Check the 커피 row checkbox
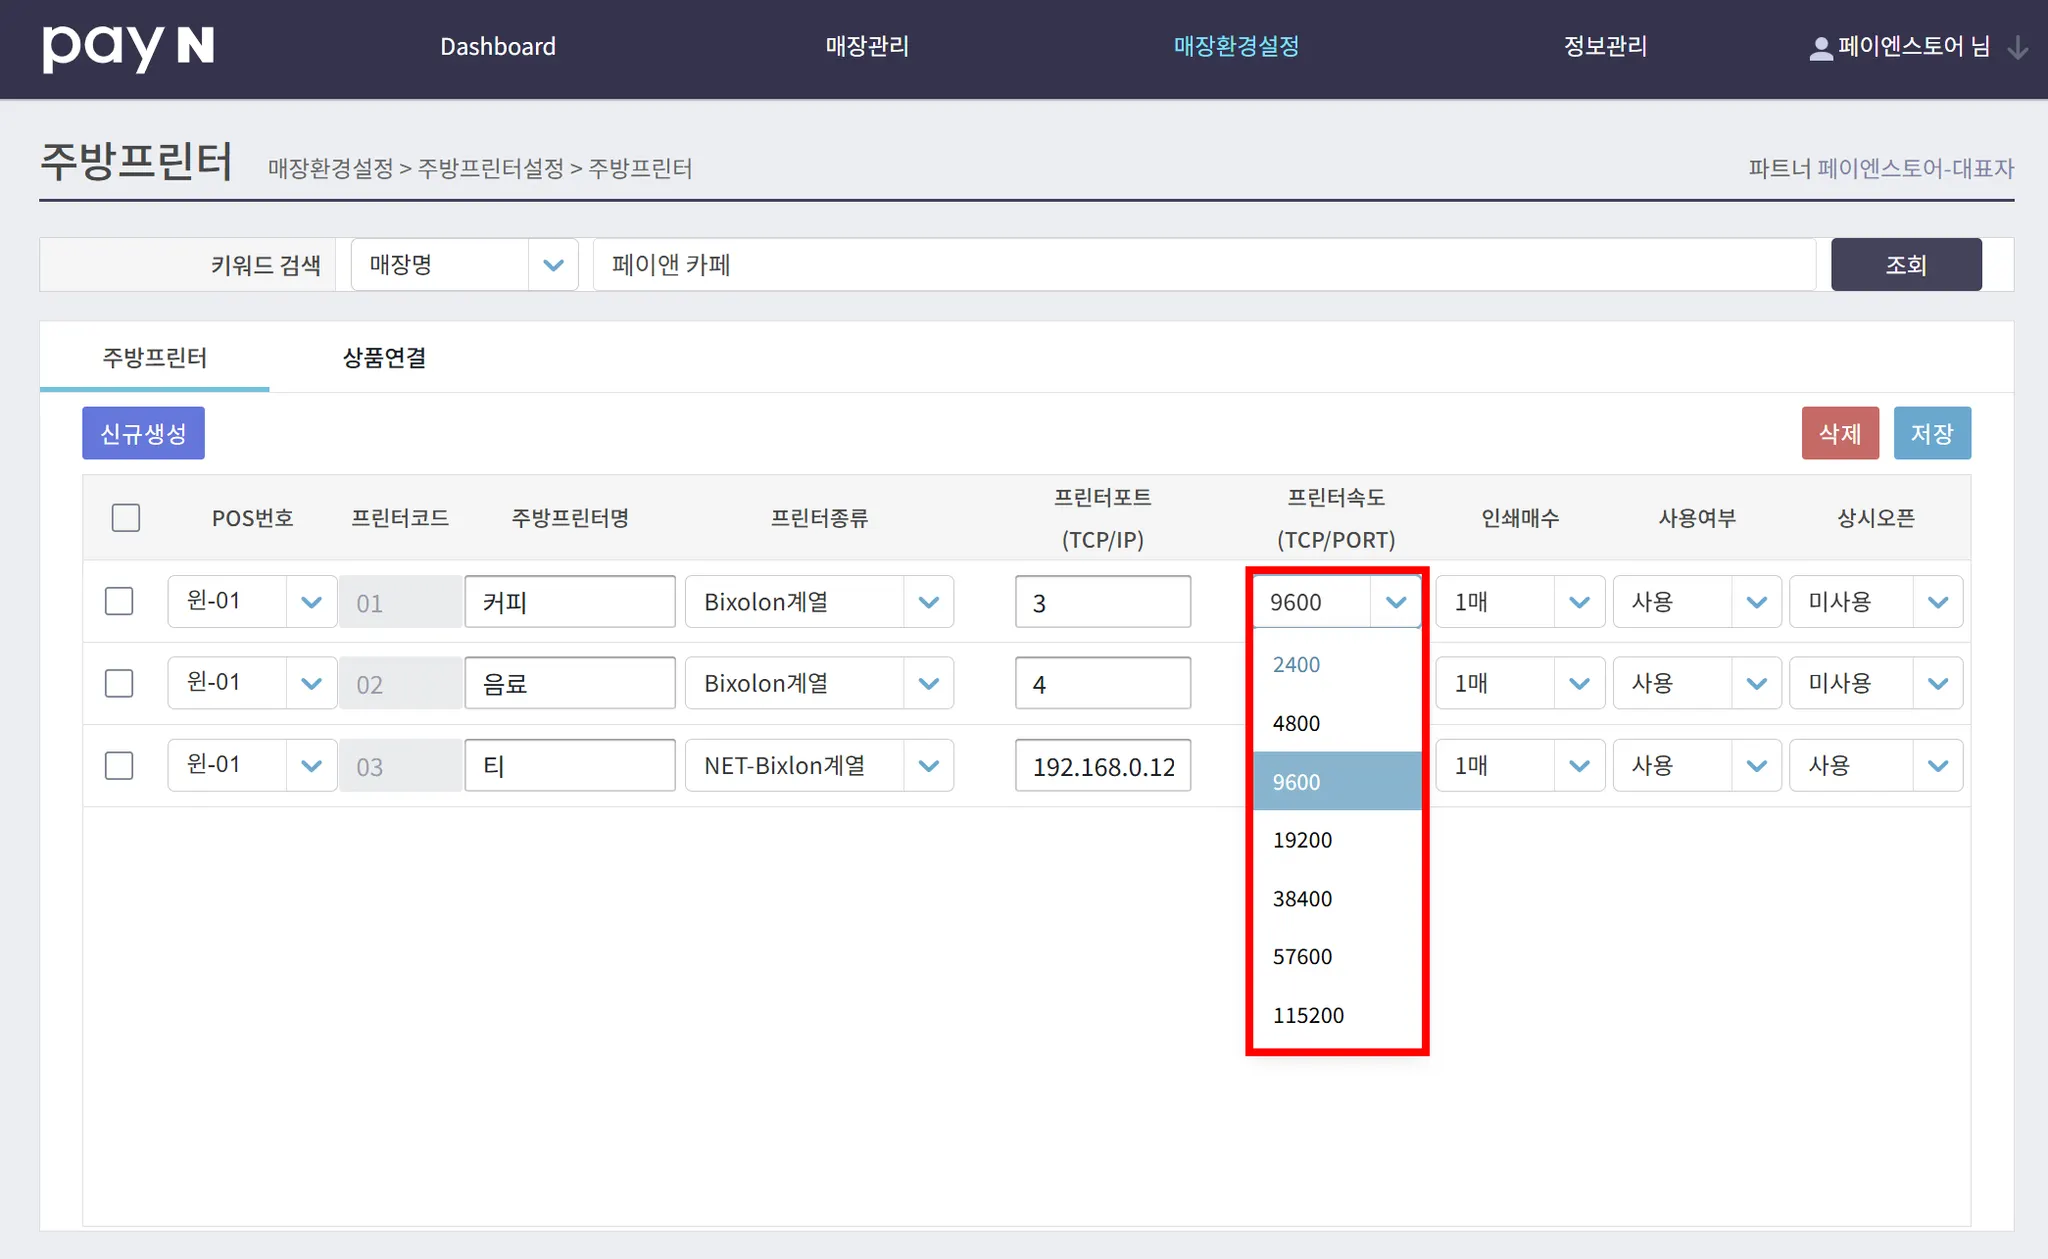The image size is (2048, 1259). (119, 601)
